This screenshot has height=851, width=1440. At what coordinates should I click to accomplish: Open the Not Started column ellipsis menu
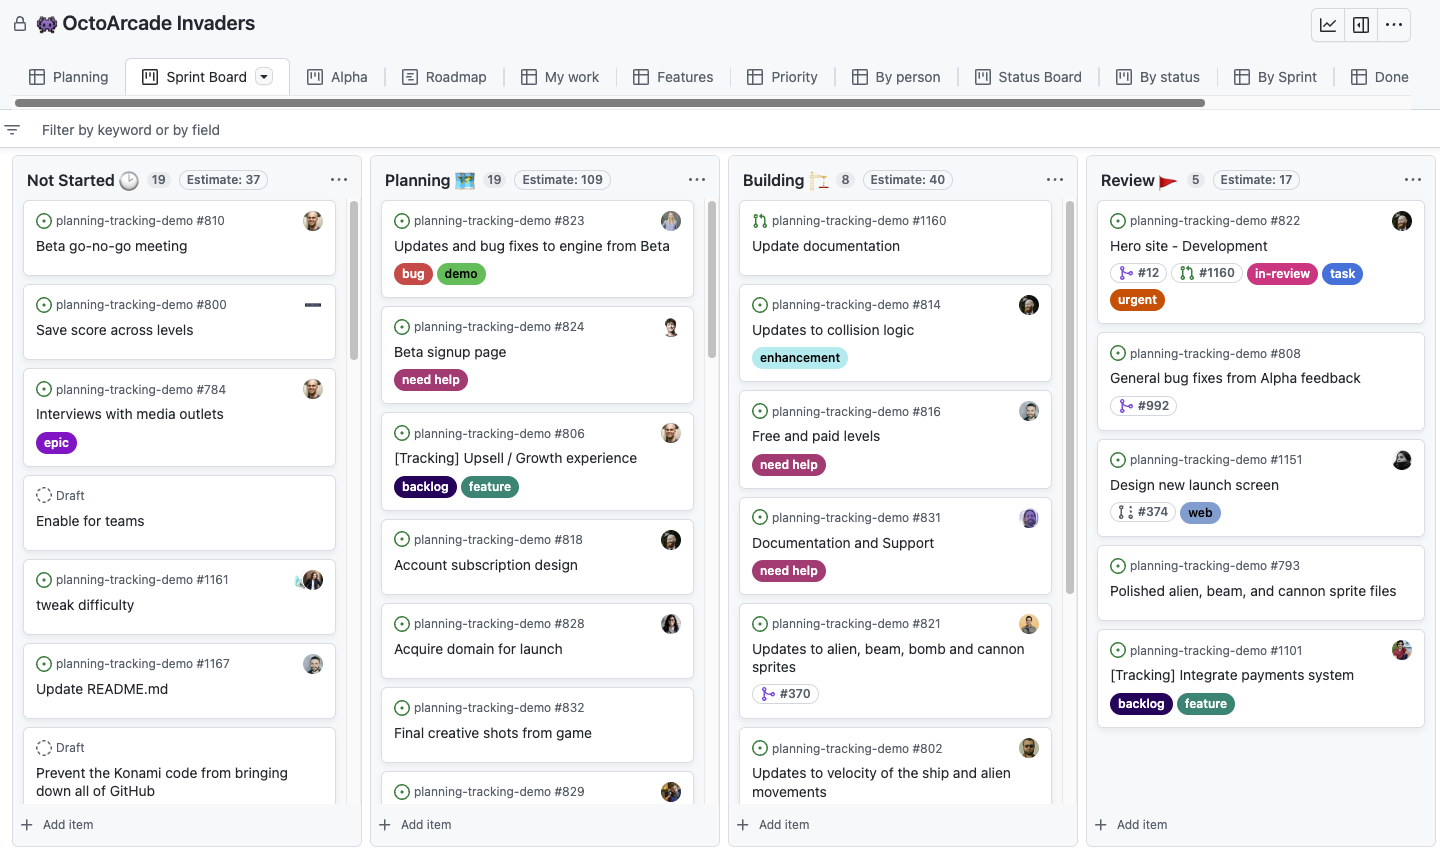(339, 179)
